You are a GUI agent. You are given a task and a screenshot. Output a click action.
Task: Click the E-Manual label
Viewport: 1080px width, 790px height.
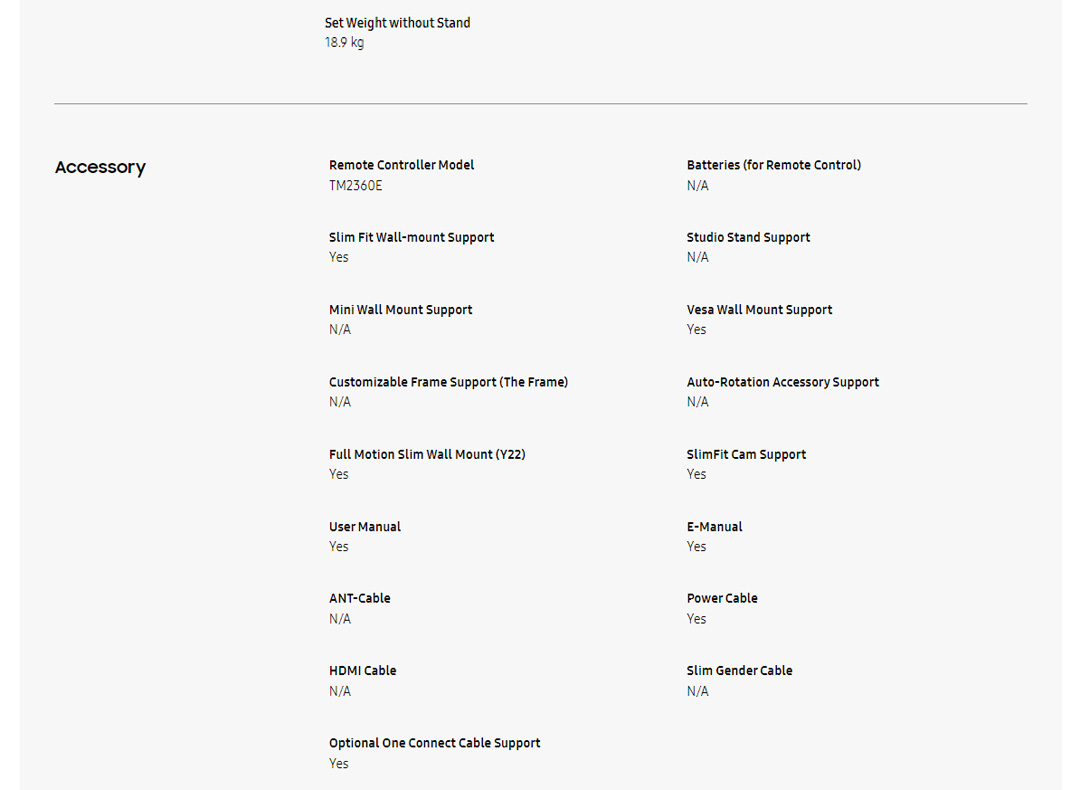tap(714, 527)
